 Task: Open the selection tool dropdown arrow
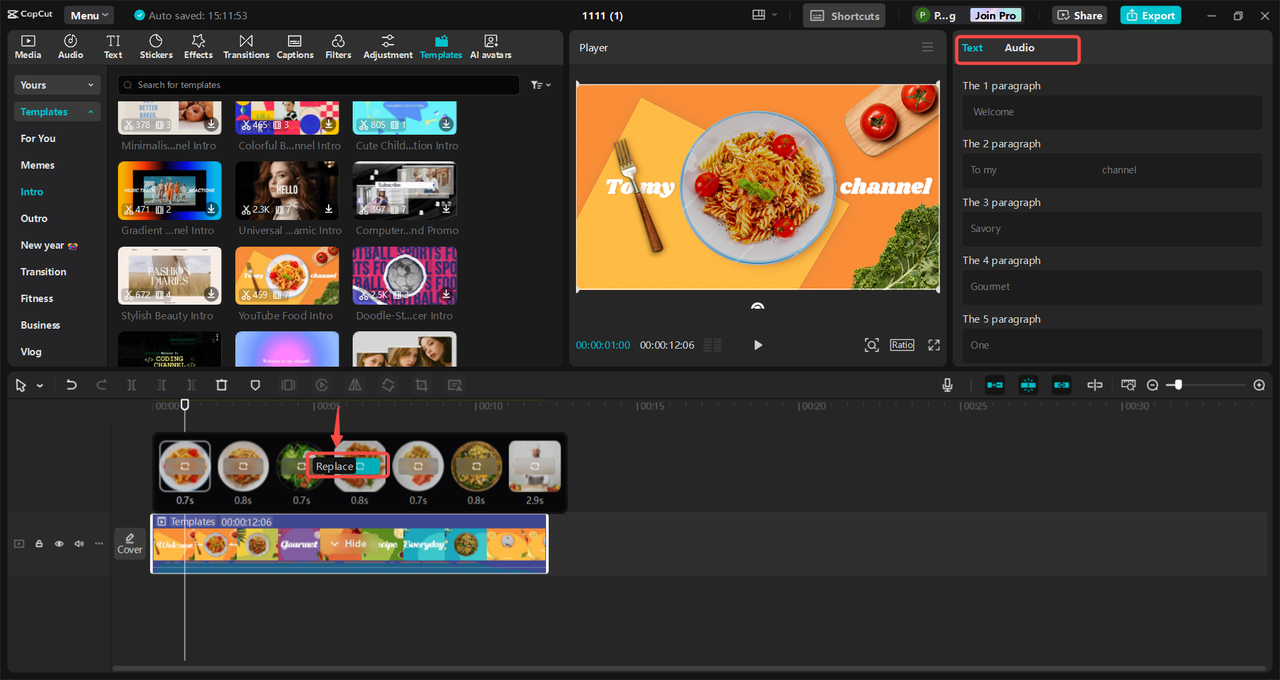pos(40,385)
